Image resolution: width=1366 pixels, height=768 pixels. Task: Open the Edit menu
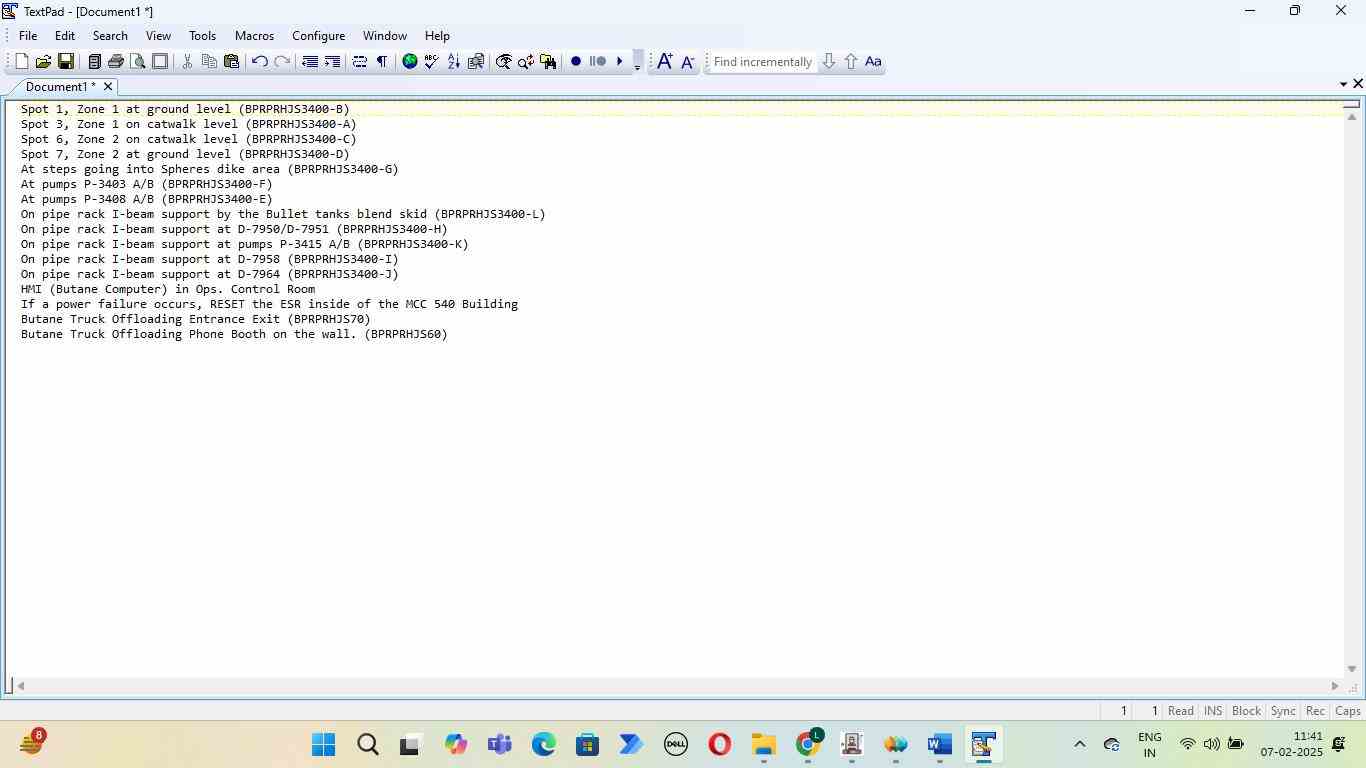click(x=65, y=36)
